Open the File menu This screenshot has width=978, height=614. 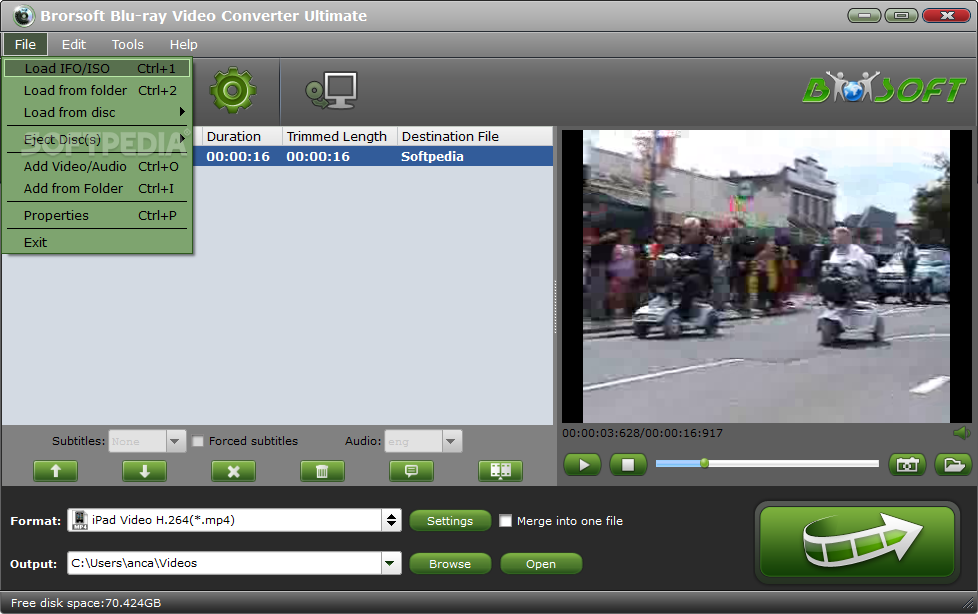click(x=26, y=44)
